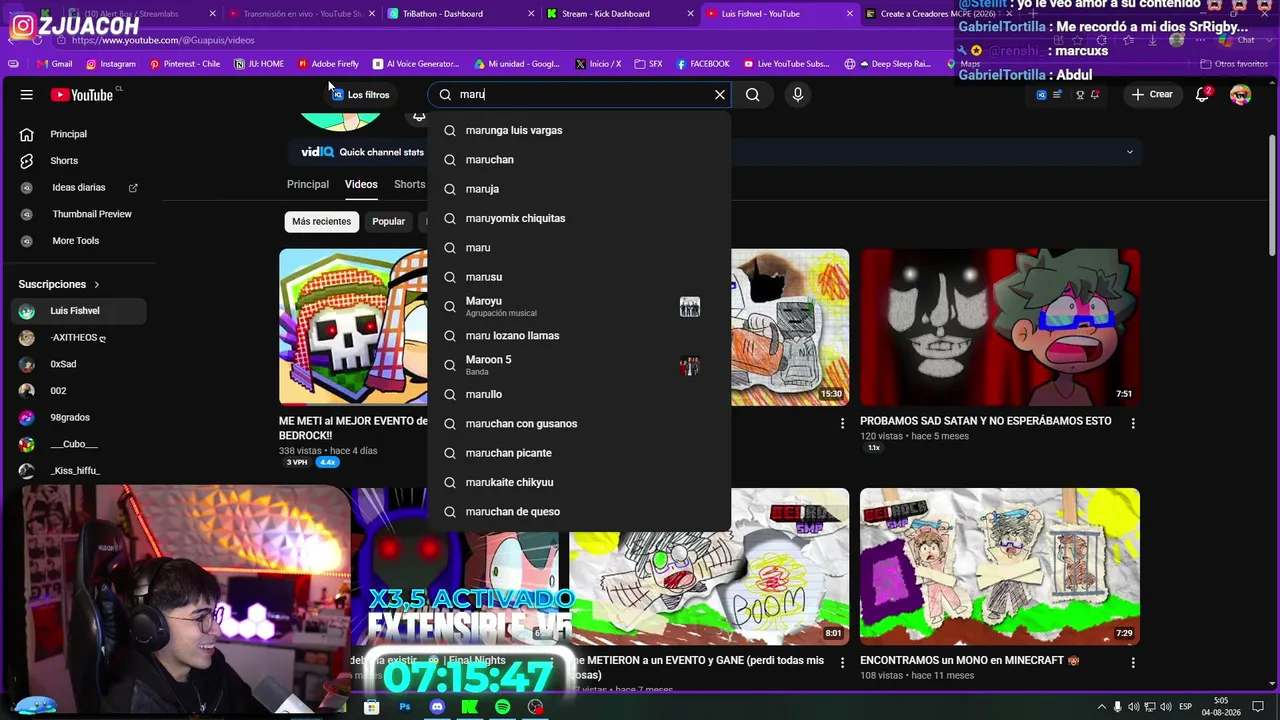The width and height of the screenshot is (1280, 720).
Task: Open the MEJOR EVENTO de BEDROCK video thumbnail
Action: (353, 327)
